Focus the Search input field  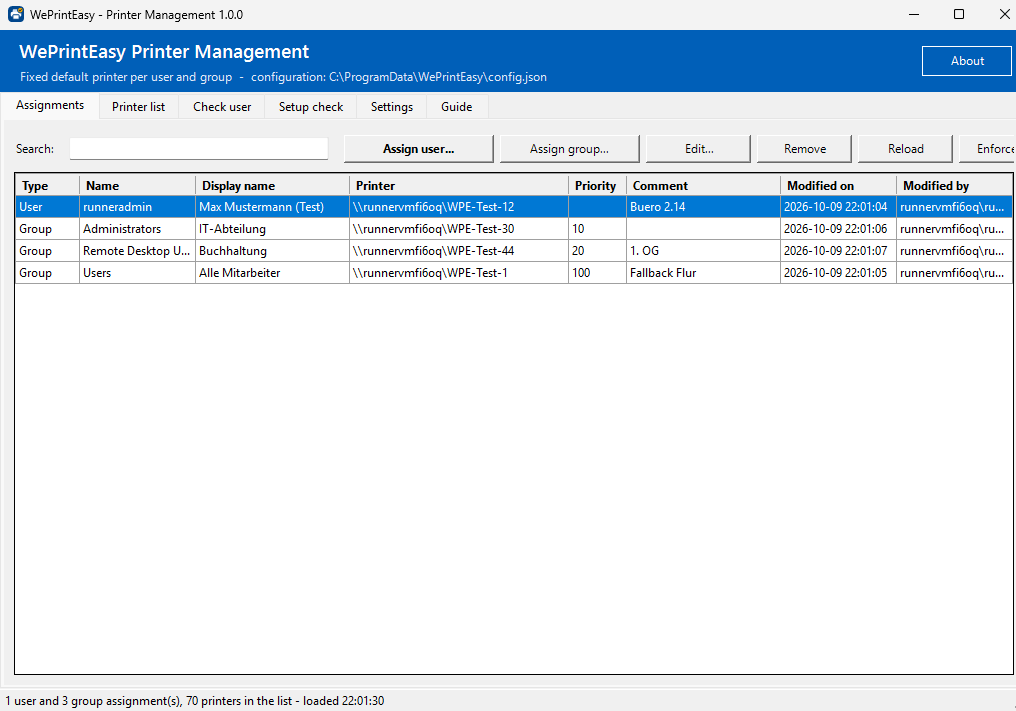tap(199, 148)
